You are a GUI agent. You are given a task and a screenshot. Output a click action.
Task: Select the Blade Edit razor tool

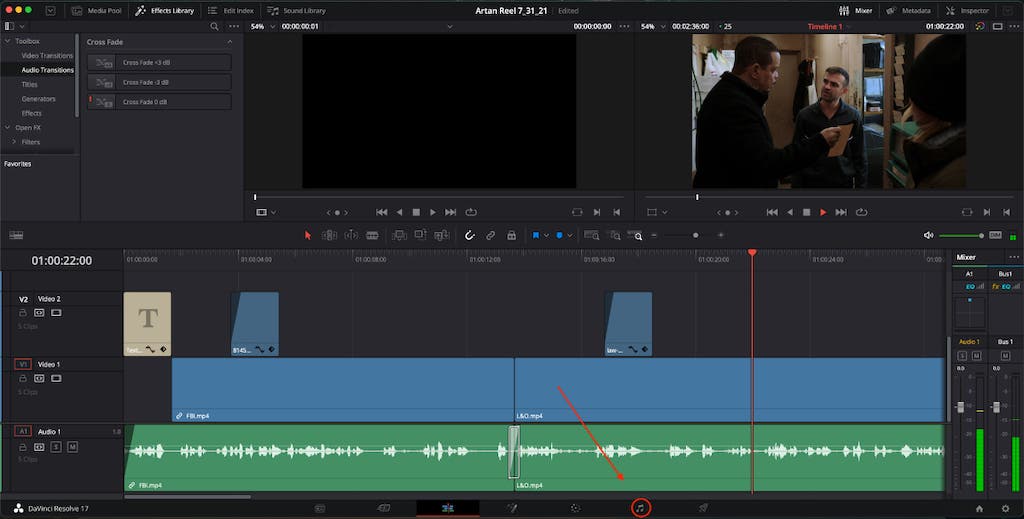(x=372, y=236)
